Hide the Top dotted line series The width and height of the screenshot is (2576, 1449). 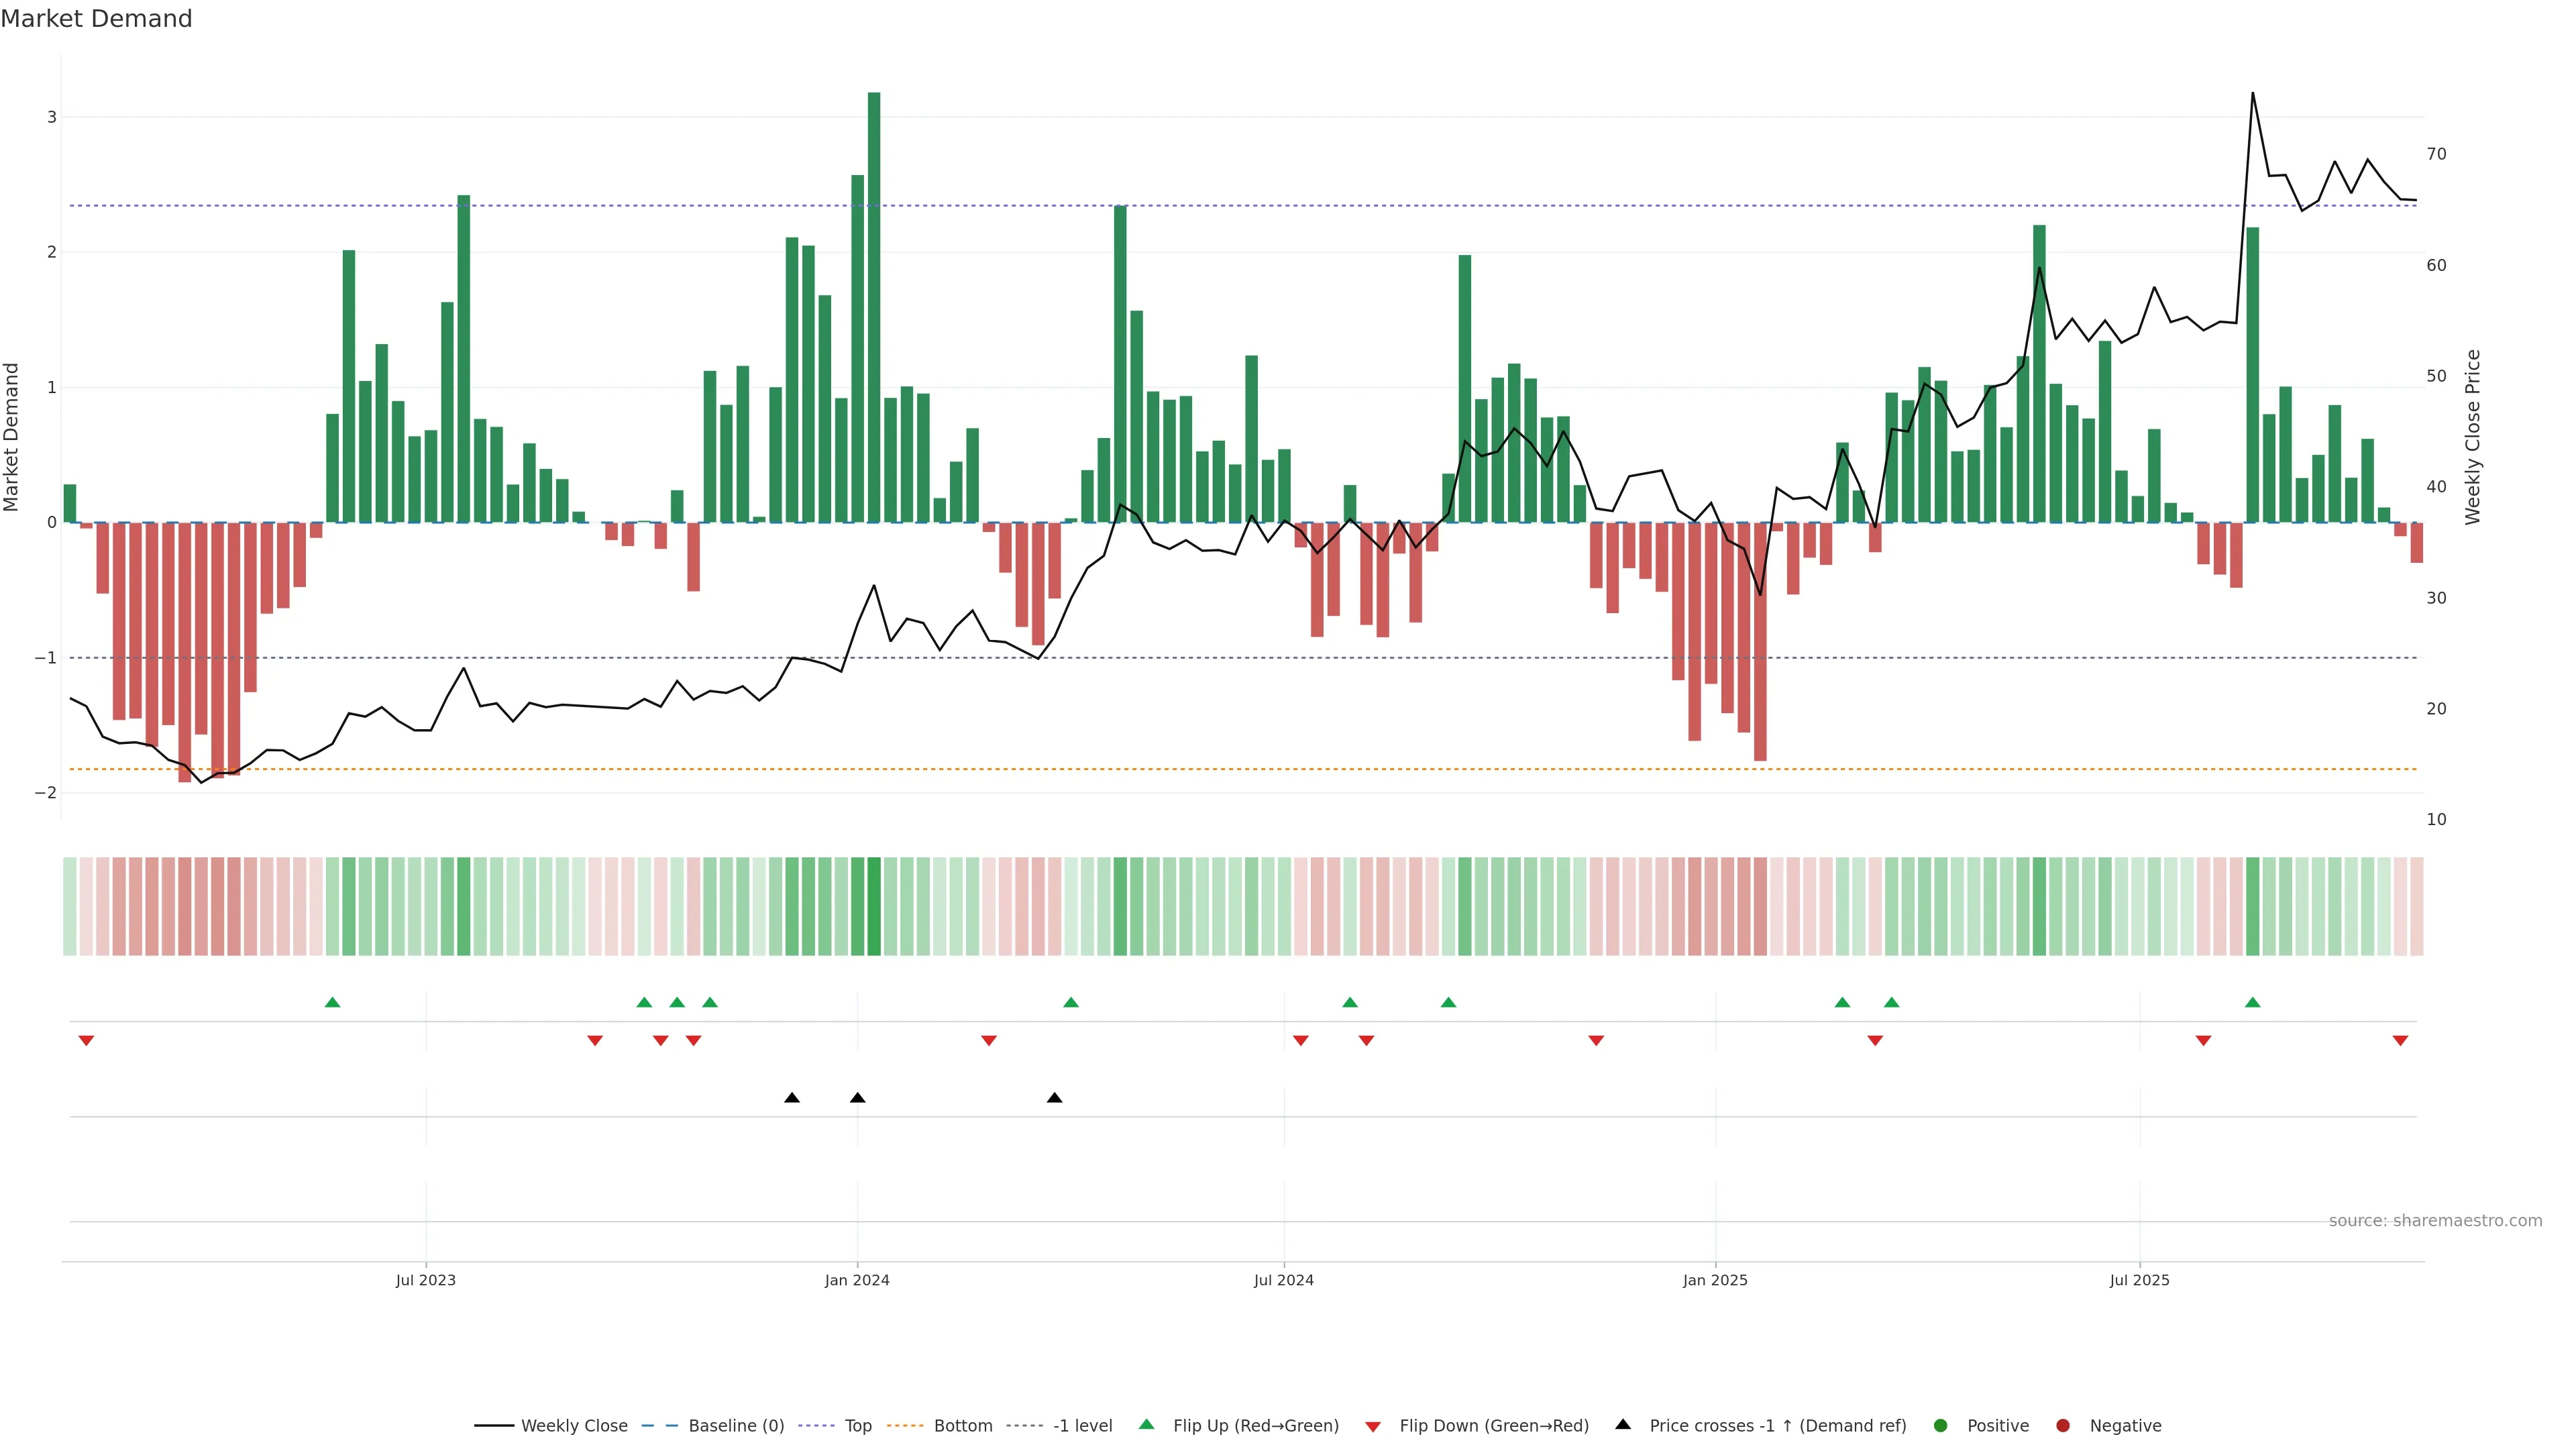click(x=857, y=1425)
